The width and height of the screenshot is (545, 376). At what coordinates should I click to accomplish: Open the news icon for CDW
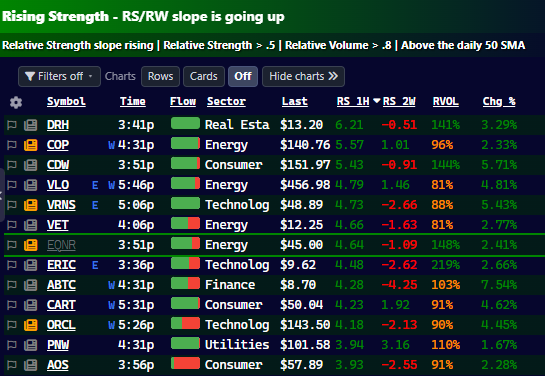pos(31,165)
